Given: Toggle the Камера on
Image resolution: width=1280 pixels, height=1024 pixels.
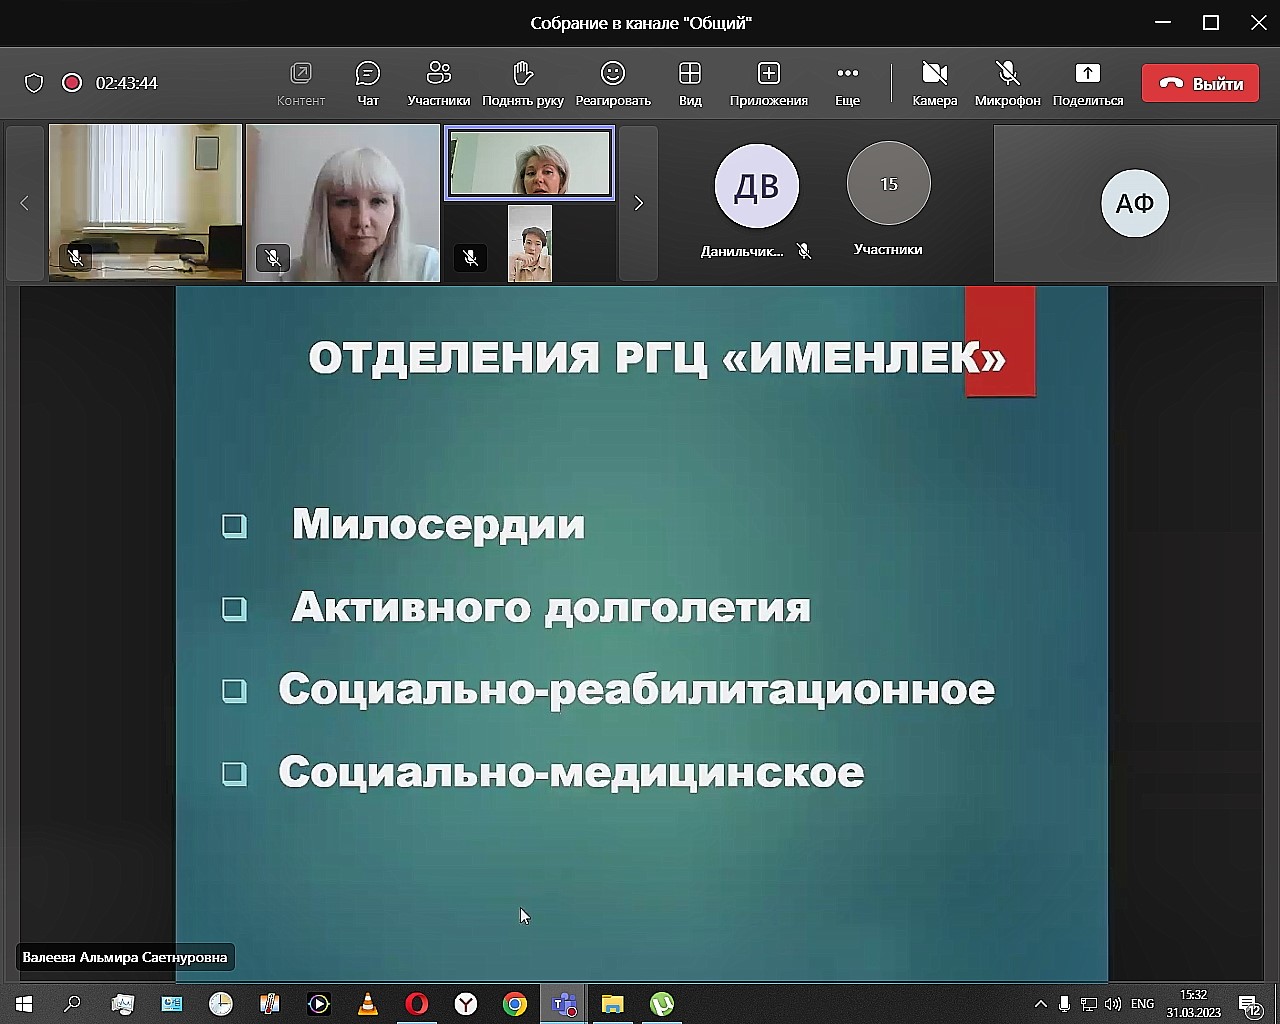Looking at the screenshot, I should pos(935,84).
